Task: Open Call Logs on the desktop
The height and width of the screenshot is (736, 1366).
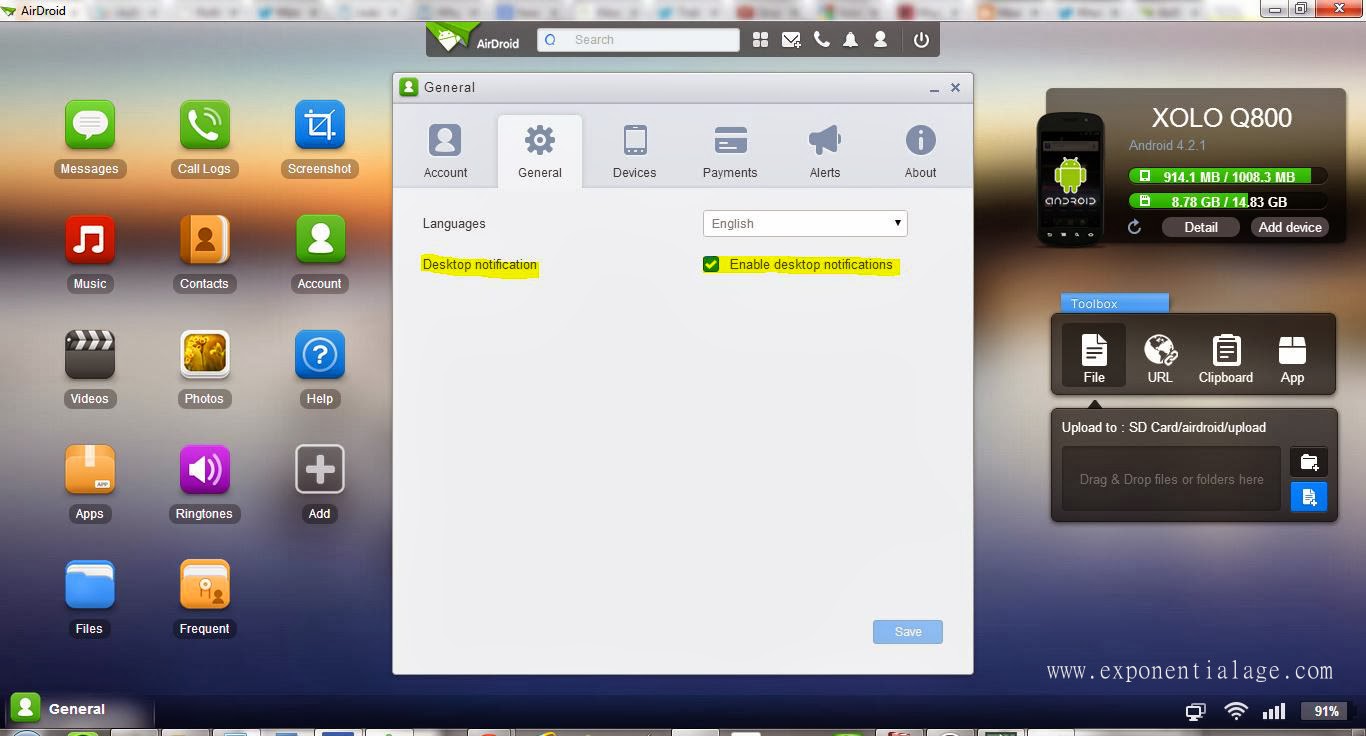Action: [204, 124]
